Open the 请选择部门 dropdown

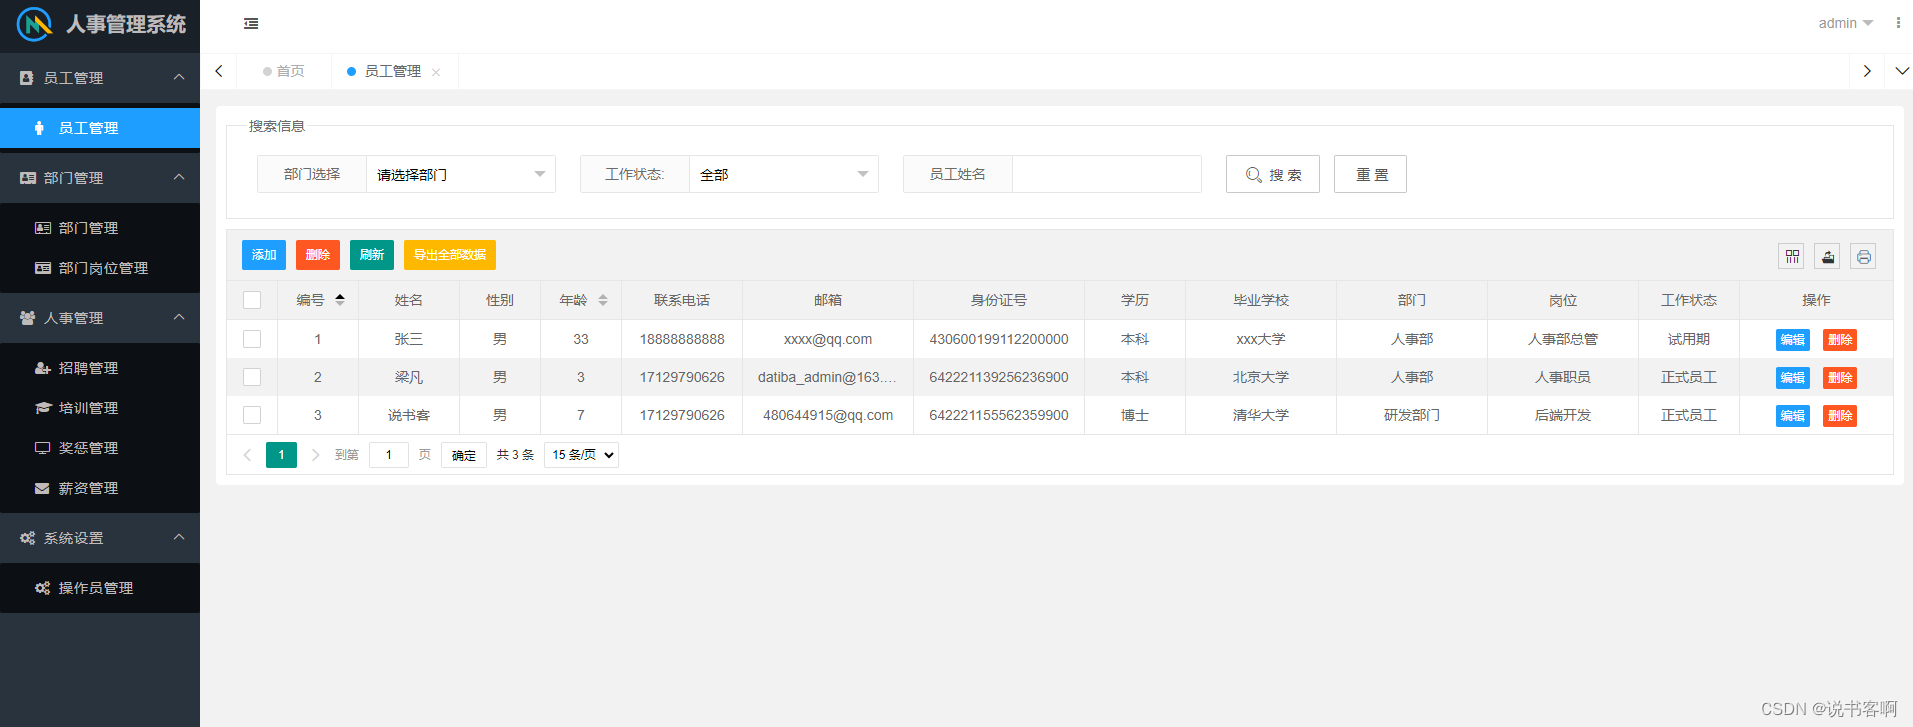pyautogui.click(x=460, y=174)
